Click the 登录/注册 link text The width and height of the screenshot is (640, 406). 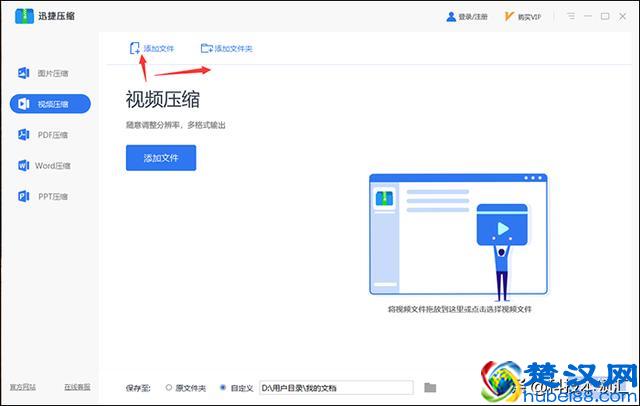[473, 17]
